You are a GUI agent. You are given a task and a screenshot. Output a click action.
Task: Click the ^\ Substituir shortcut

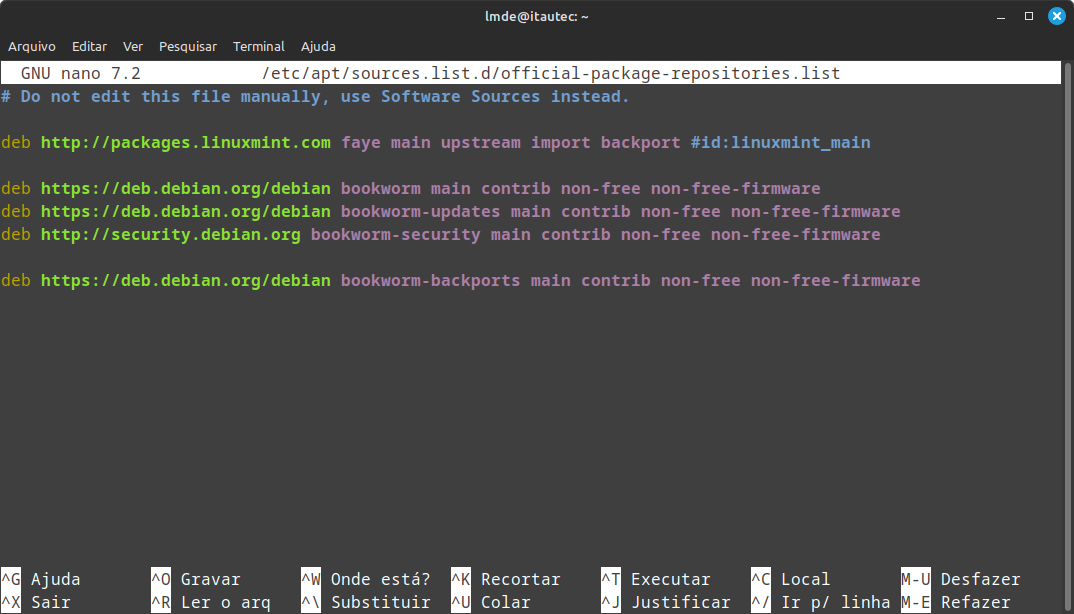click(366, 602)
